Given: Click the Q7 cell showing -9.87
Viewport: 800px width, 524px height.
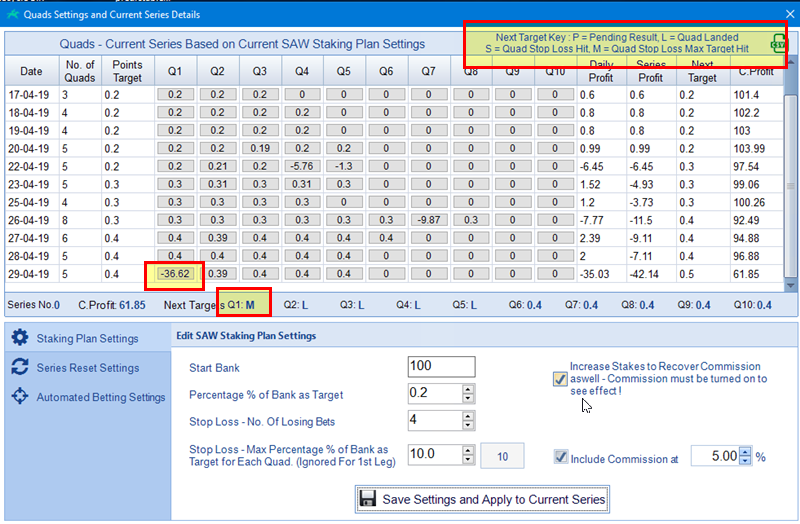Looking at the screenshot, I should [428, 220].
